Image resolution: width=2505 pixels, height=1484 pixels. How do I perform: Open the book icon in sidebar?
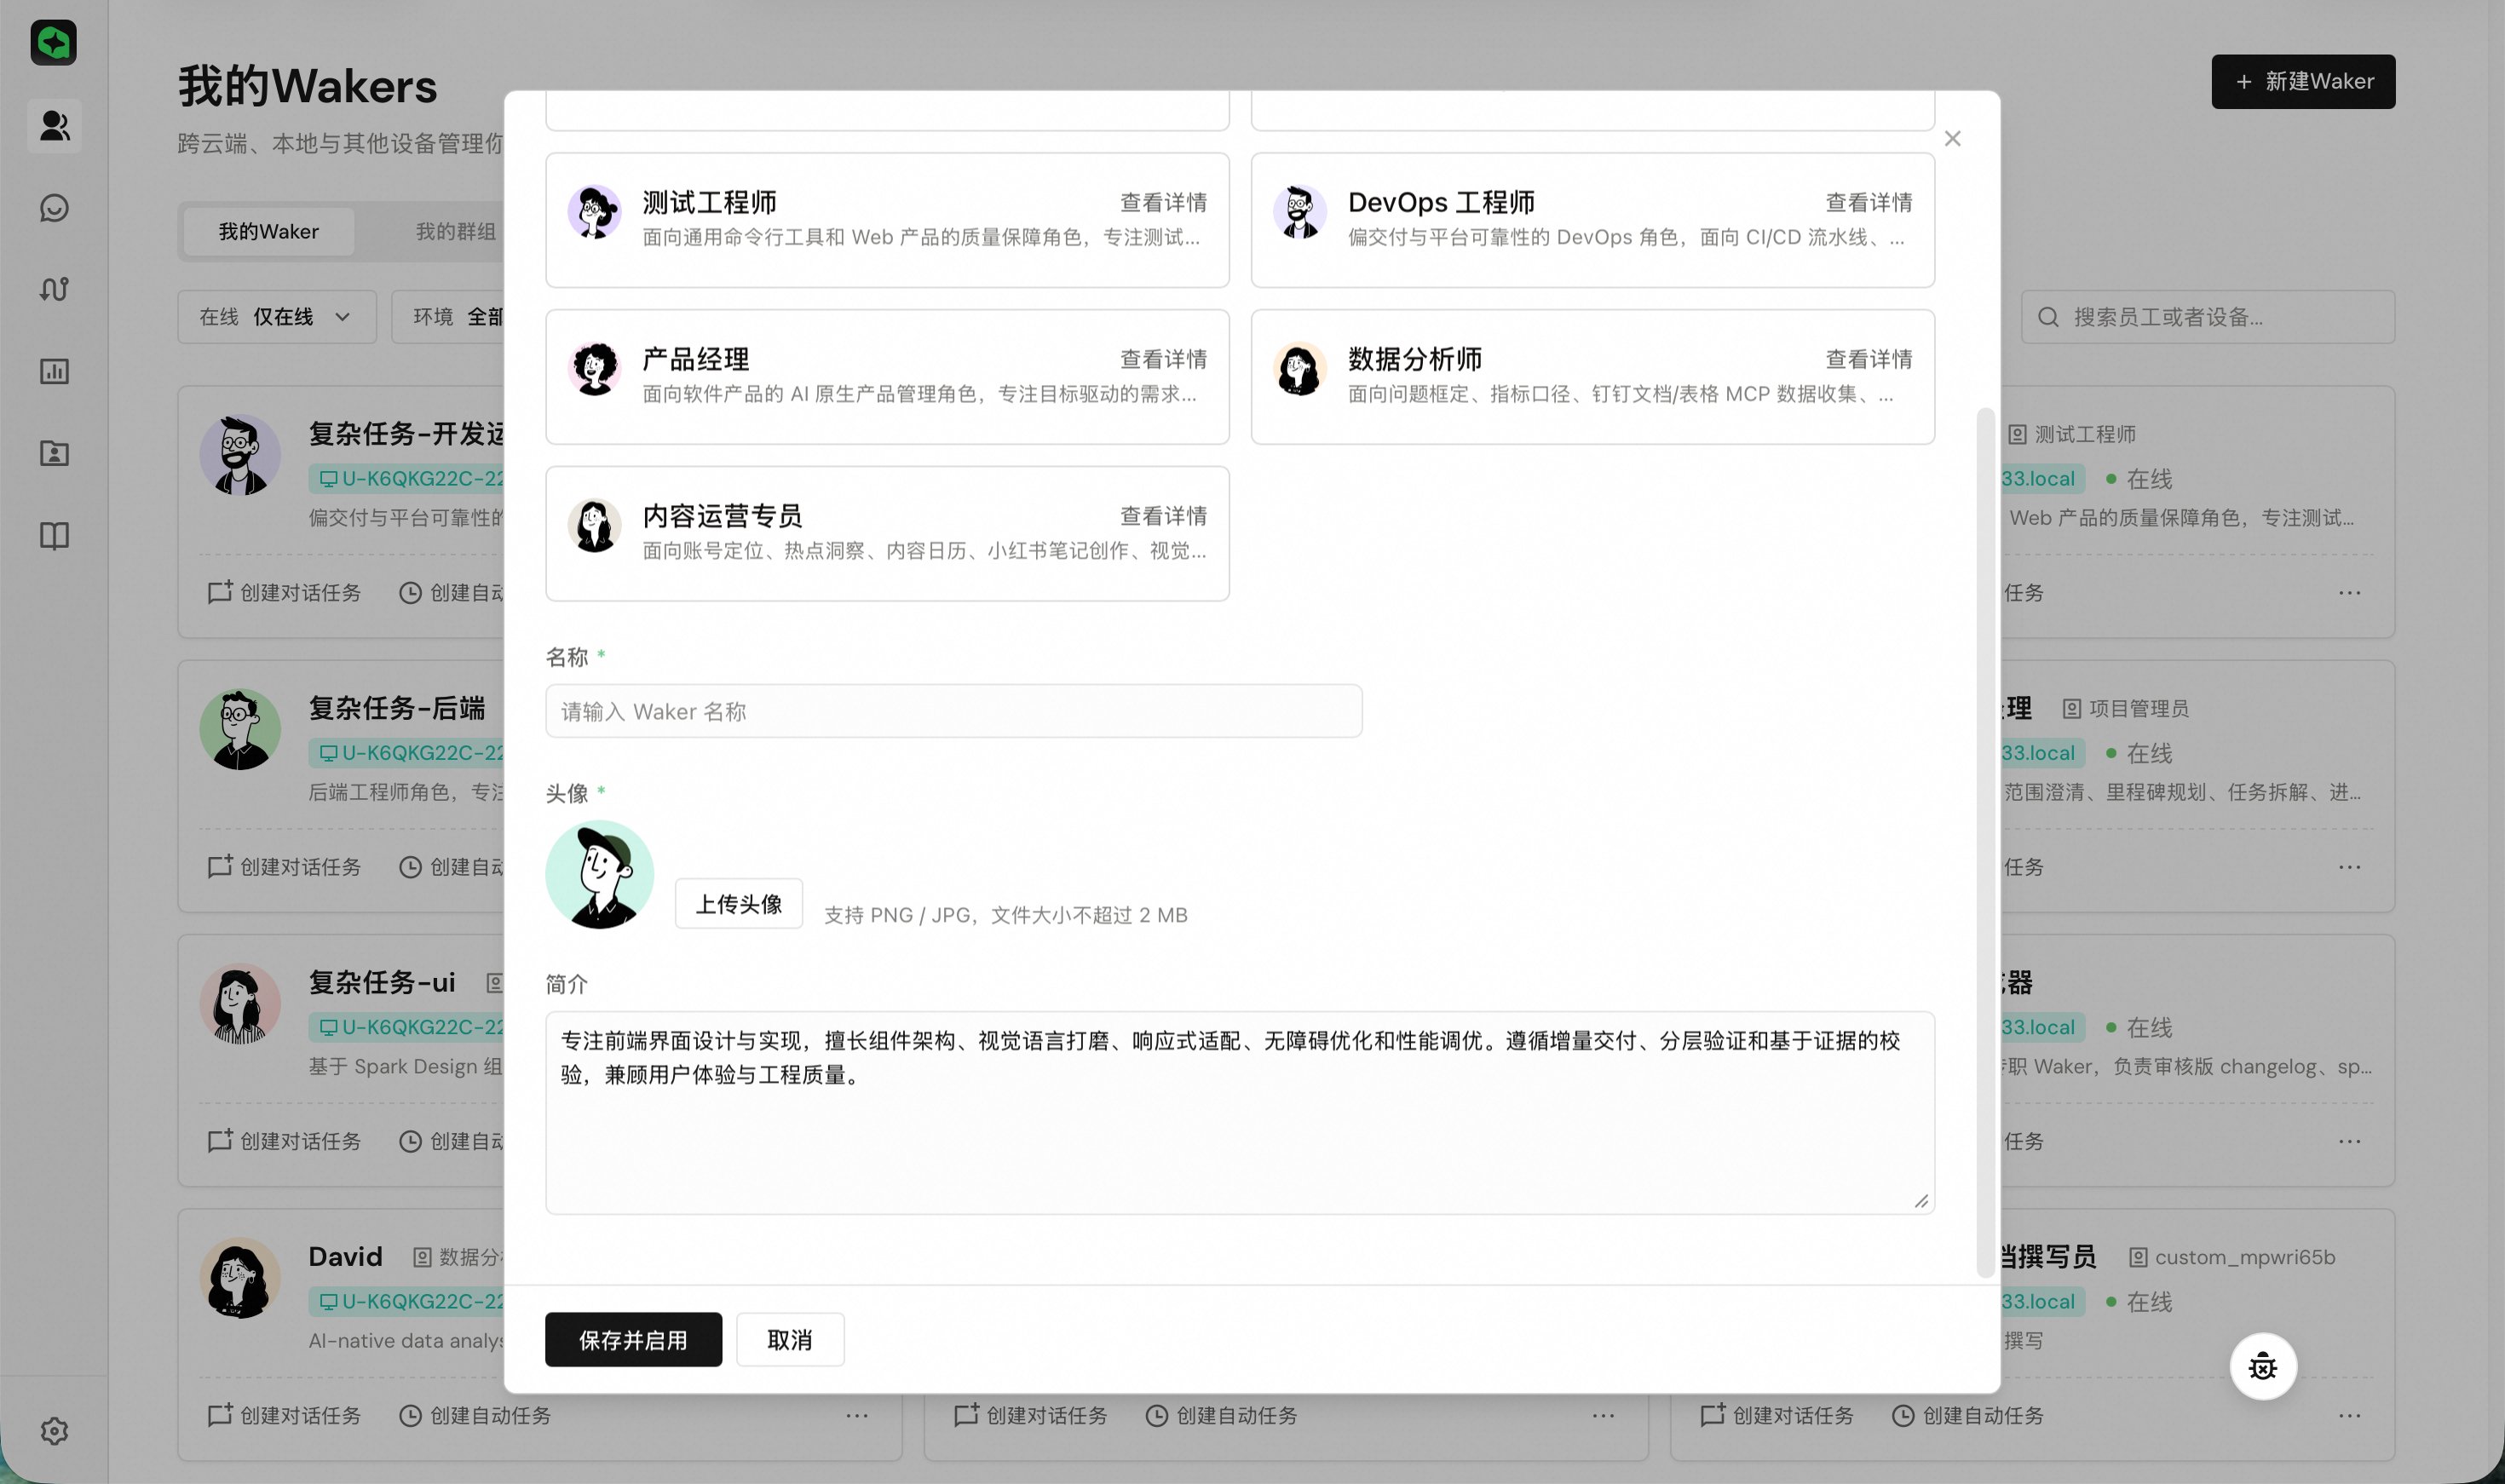pyautogui.click(x=54, y=536)
